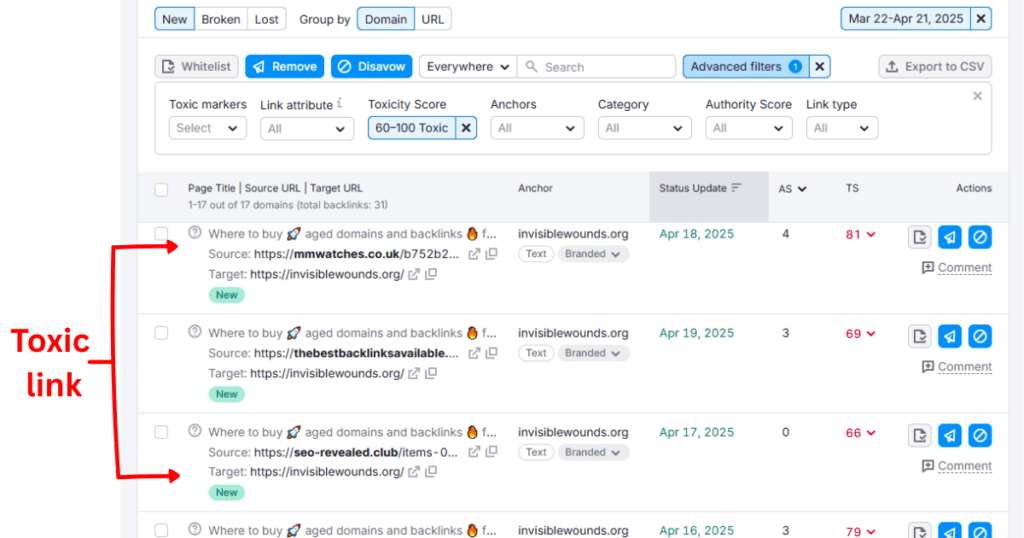Open Anchors filter dropdown
The image size is (1024, 538).
click(x=537, y=128)
